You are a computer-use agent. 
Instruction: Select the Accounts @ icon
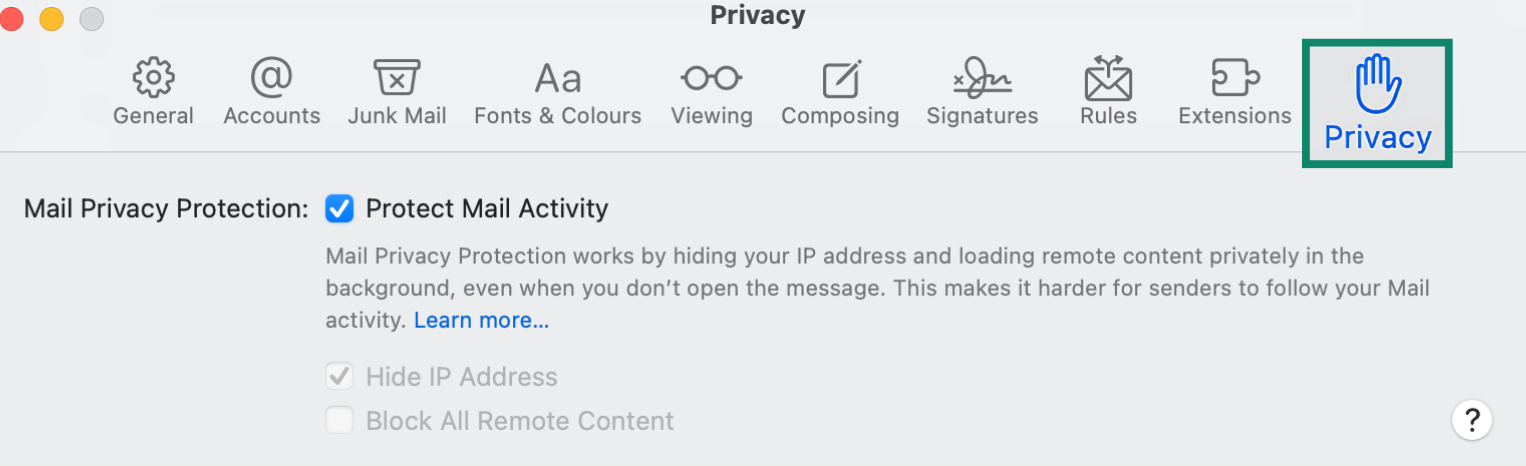271,76
